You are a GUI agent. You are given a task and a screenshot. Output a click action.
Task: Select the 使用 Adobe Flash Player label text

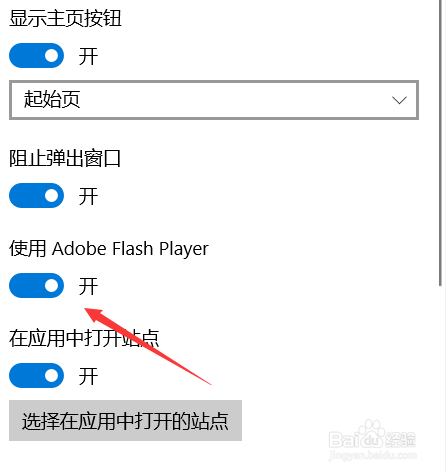109,249
